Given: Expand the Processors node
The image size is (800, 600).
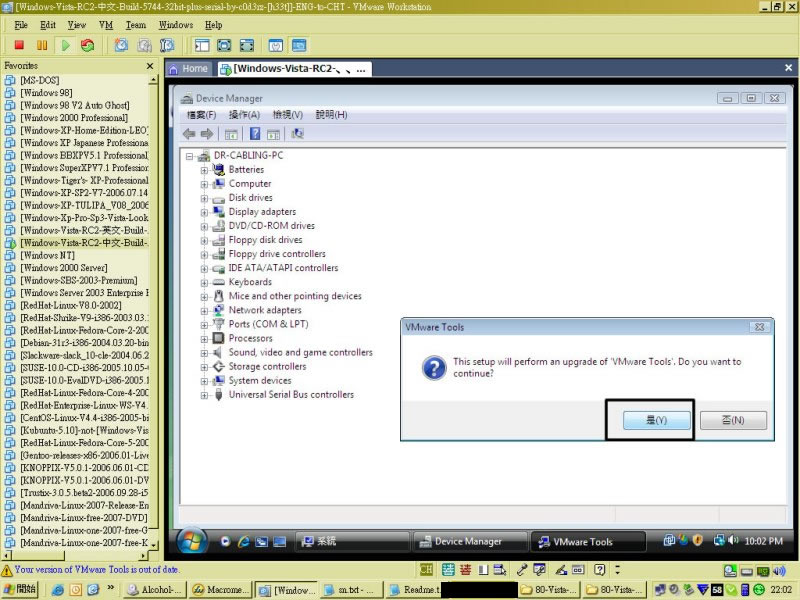Looking at the screenshot, I should pos(204,339).
